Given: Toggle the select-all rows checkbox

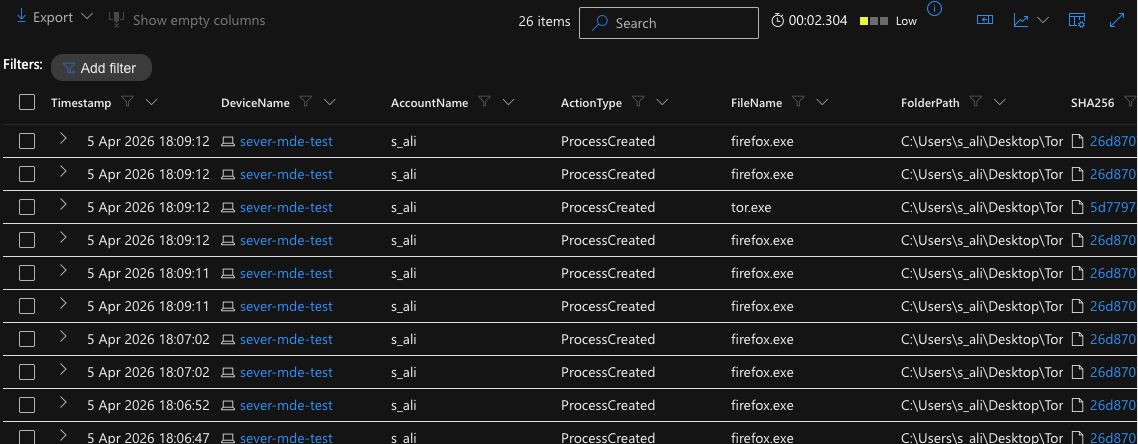Looking at the screenshot, I should point(27,102).
